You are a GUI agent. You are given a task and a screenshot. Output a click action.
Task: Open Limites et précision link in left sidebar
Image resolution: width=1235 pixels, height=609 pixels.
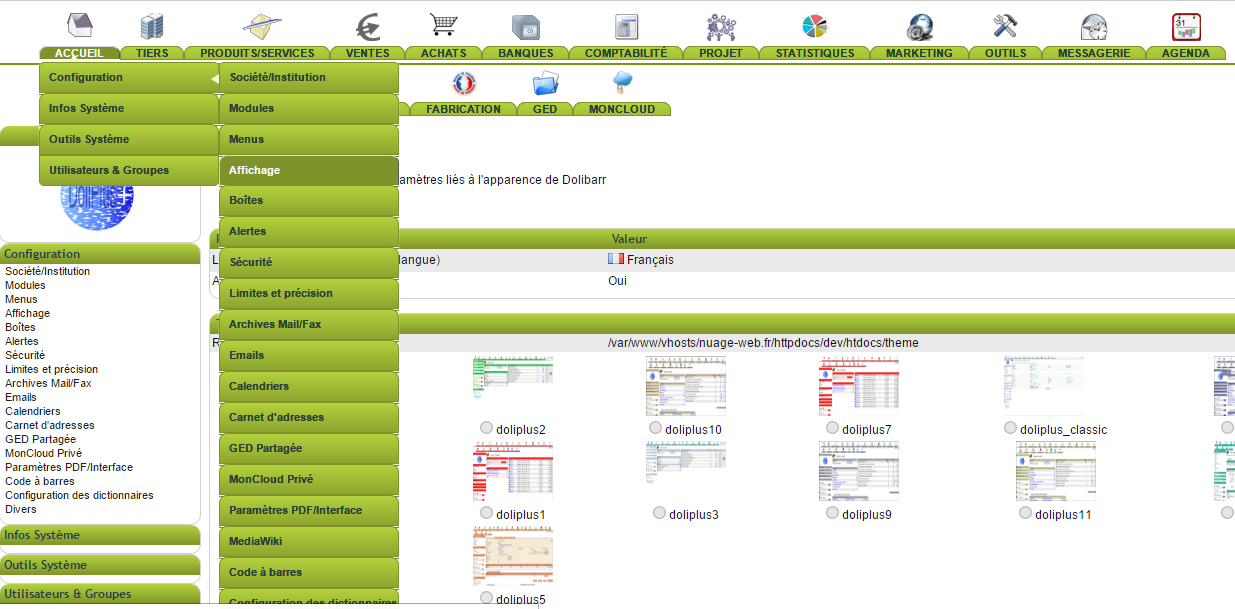51,369
